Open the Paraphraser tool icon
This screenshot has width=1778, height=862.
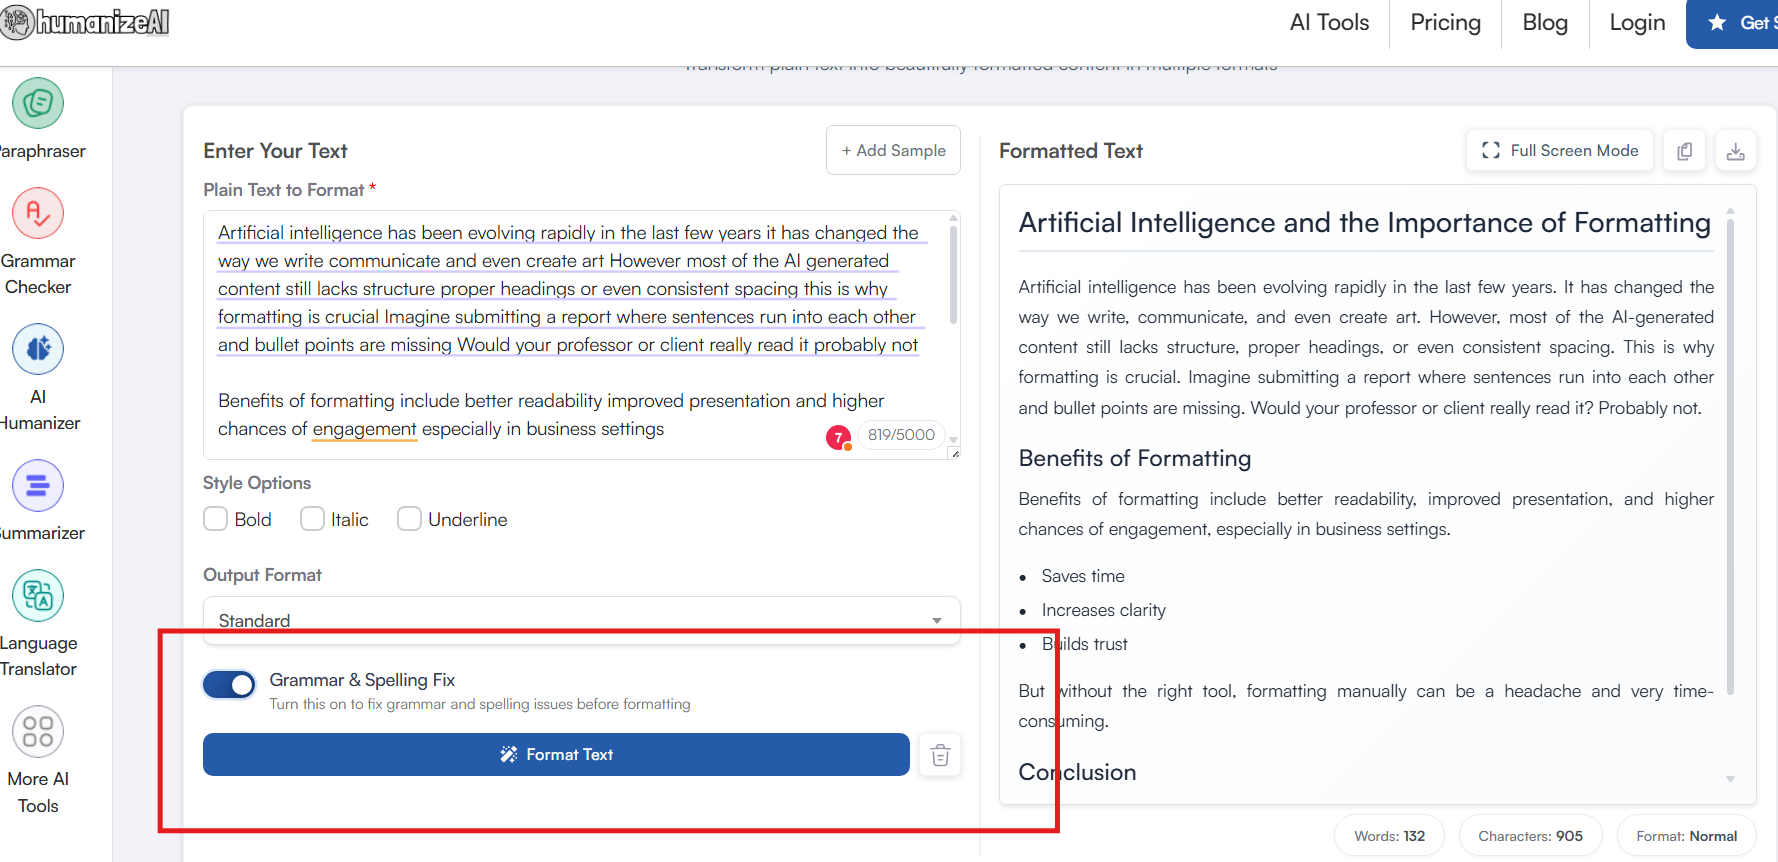38,103
